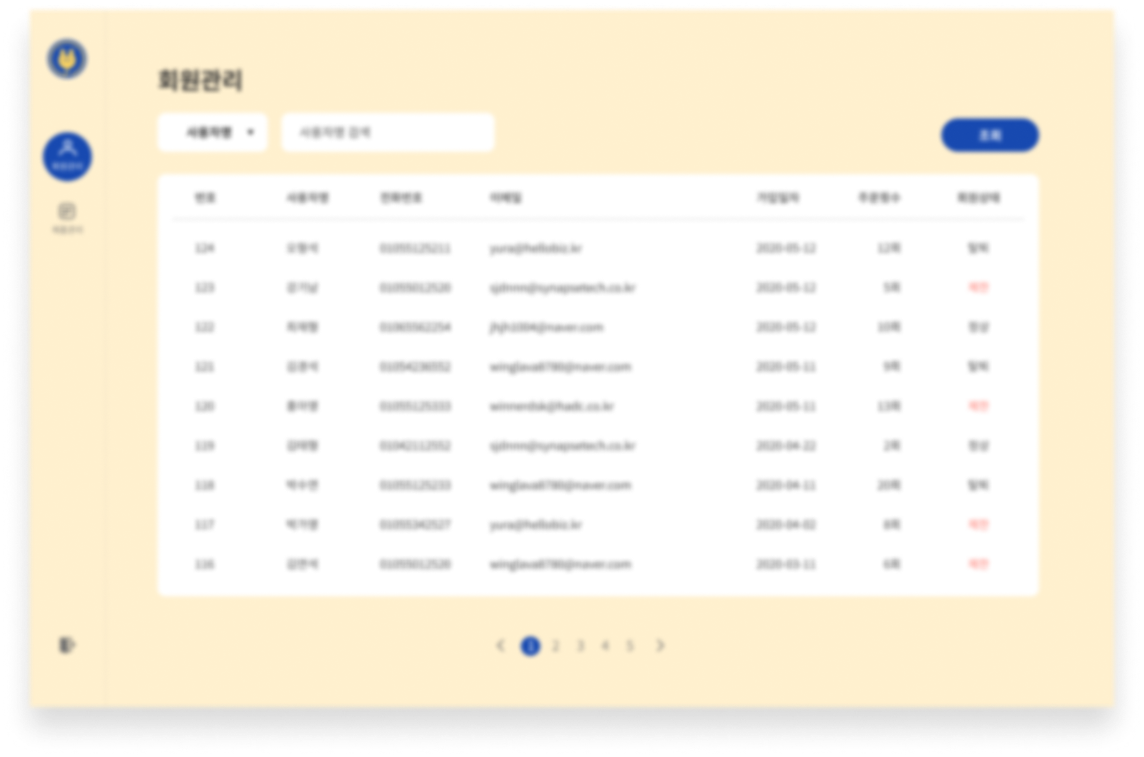The image size is (1144, 757).
Task: Select page 3 in pagination
Action: pyautogui.click(x=581, y=645)
